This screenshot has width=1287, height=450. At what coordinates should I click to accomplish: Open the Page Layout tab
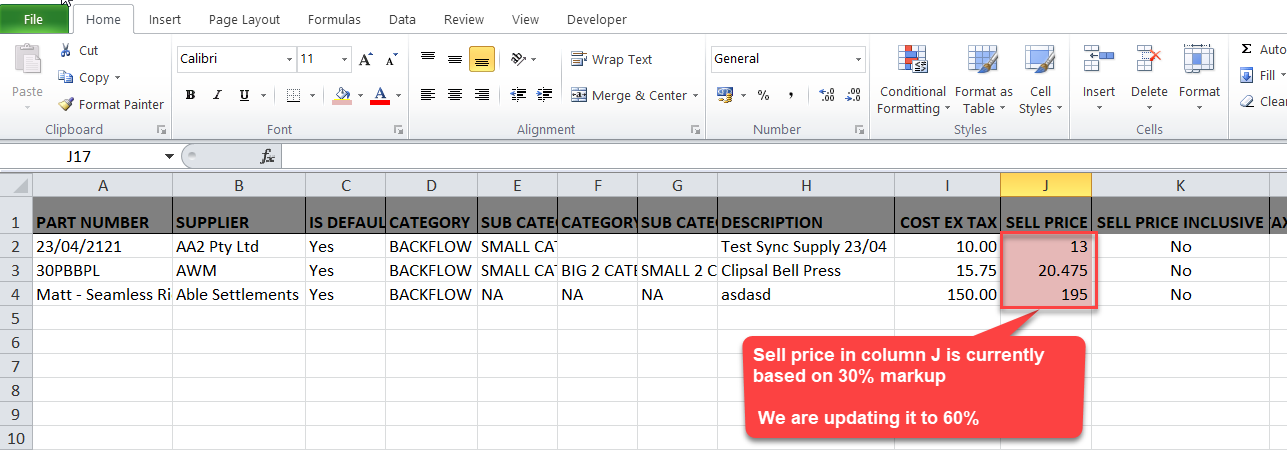click(244, 20)
